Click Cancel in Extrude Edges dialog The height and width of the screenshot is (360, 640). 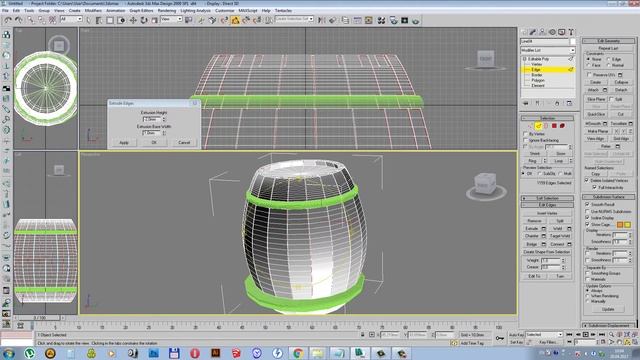184,142
